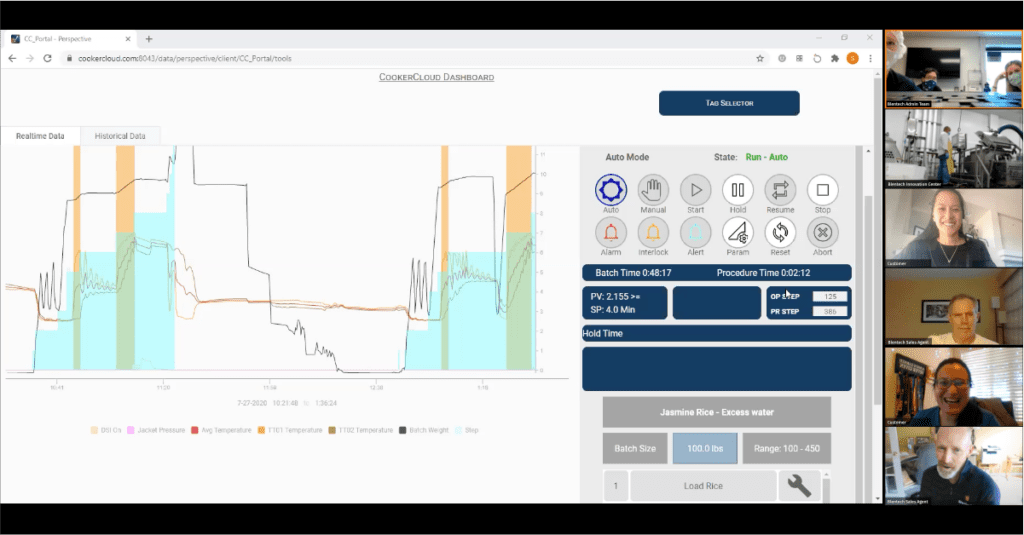The height and width of the screenshot is (535, 1024).
Task: Click the 100.0 lbs batch size field
Action: click(x=702, y=448)
